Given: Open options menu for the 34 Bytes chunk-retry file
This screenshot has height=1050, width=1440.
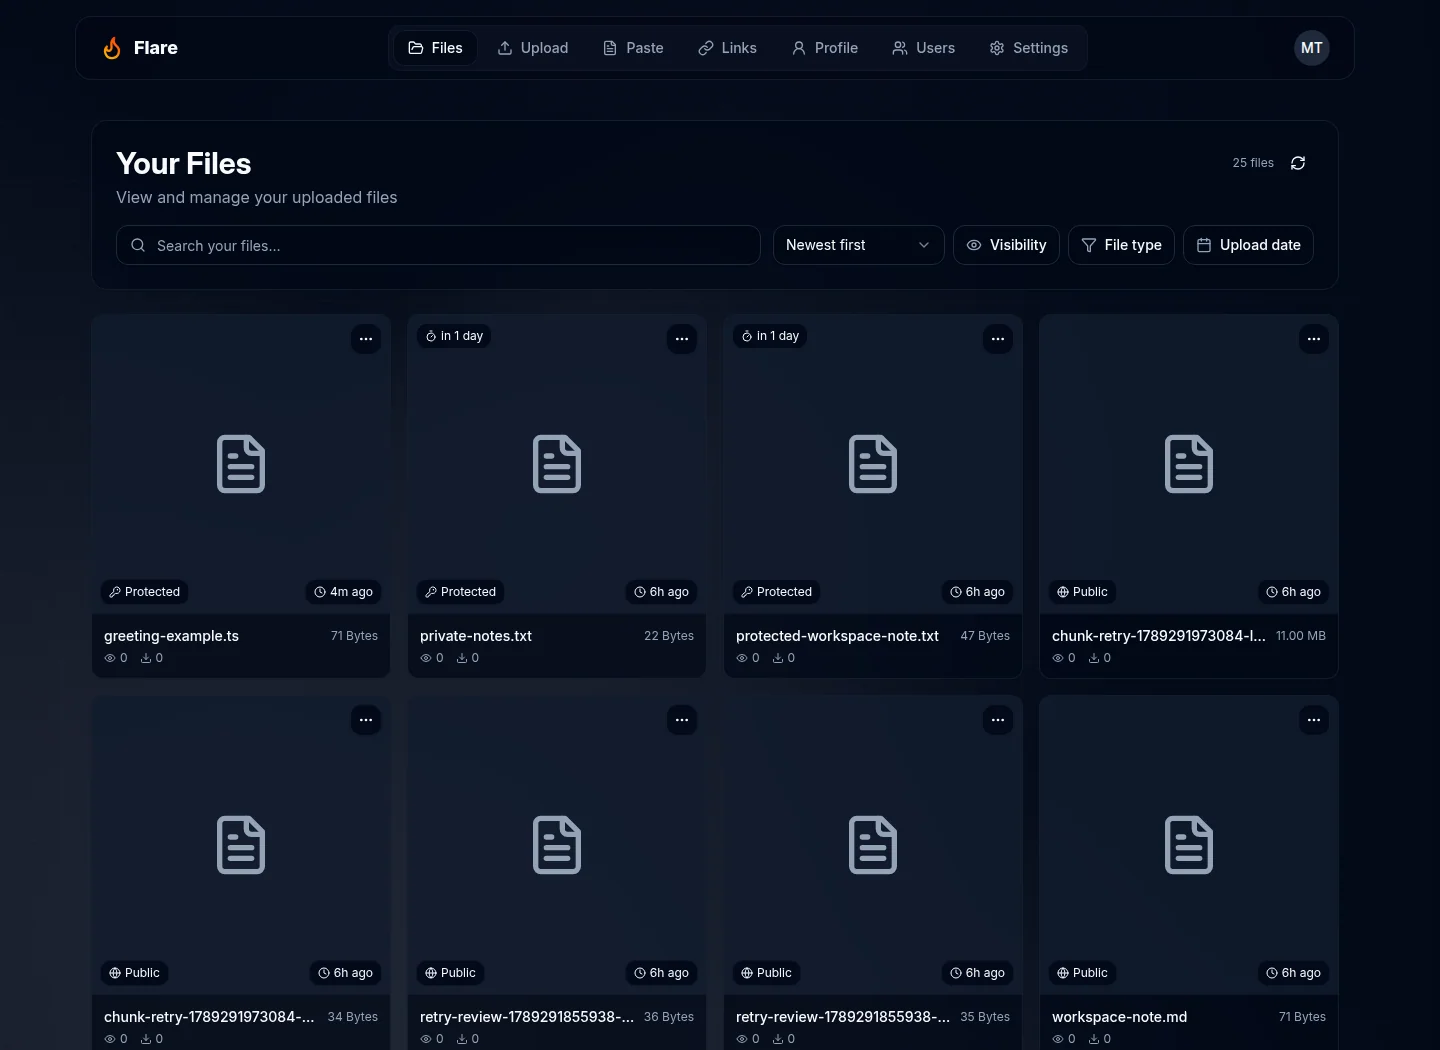Looking at the screenshot, I should click(x=366, y=720).
